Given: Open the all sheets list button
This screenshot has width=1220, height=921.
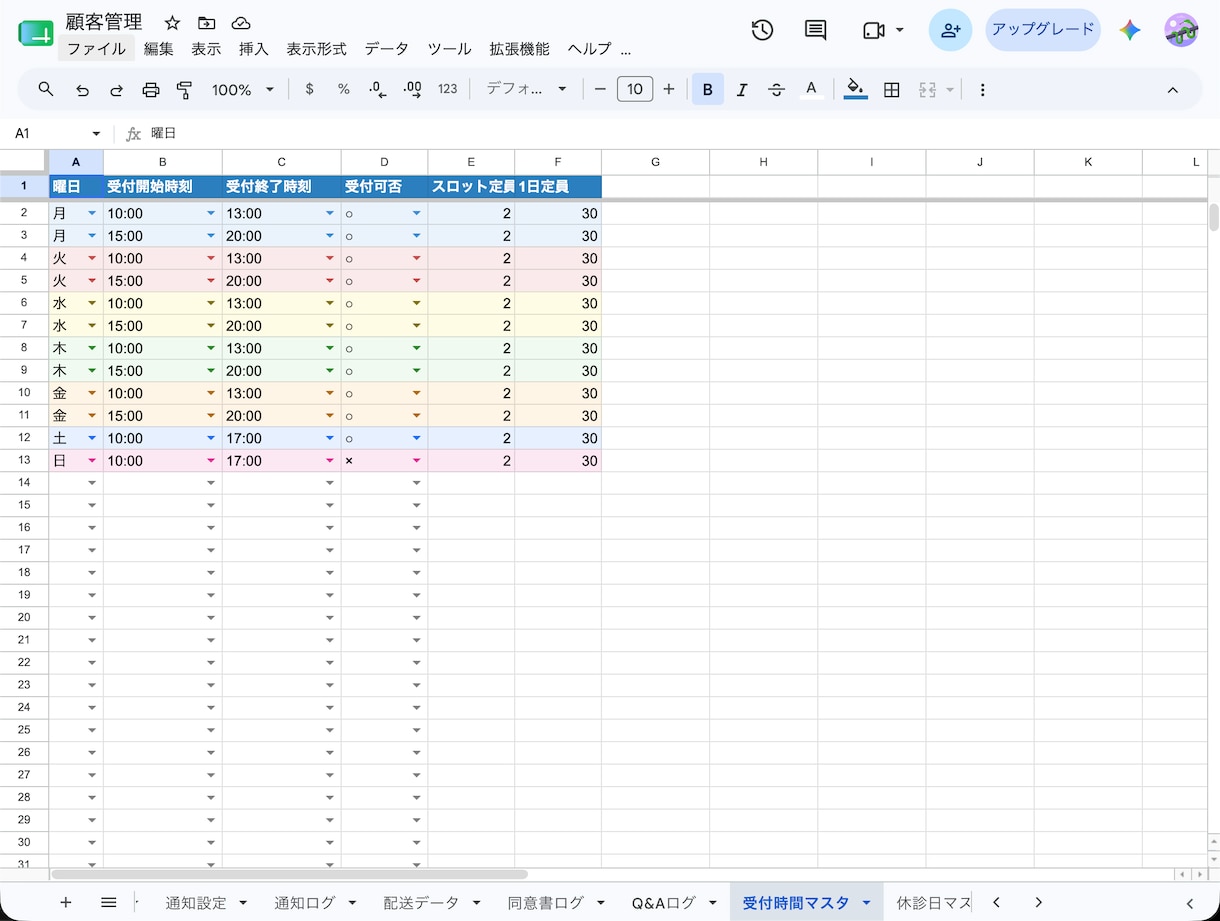Looking at the screenshot, I should pyautogui.click(x=109, y=902).
